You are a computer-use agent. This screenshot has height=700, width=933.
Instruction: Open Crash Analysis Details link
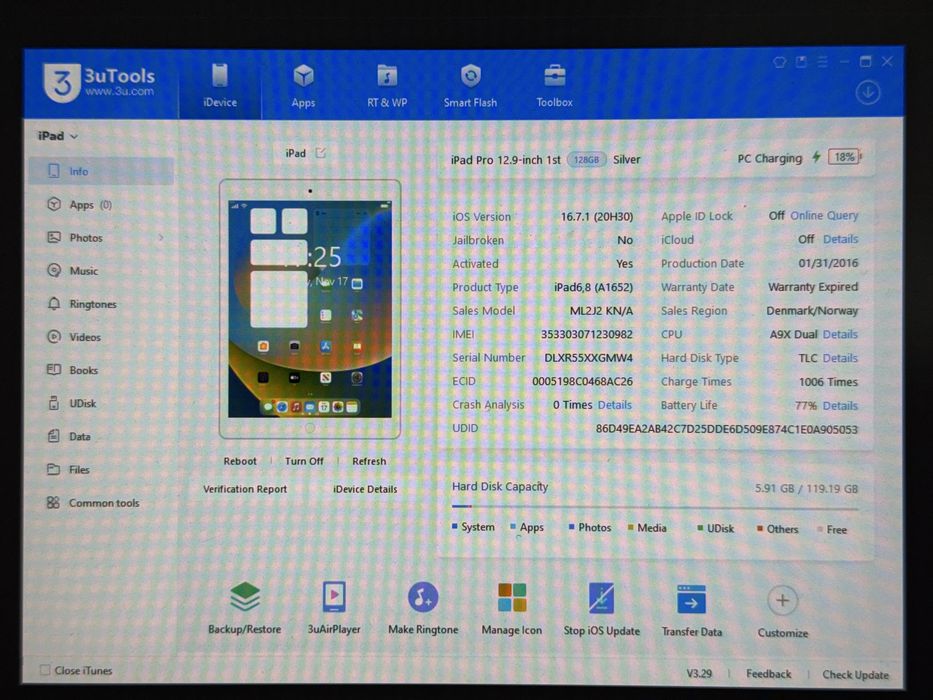(615, 405)
